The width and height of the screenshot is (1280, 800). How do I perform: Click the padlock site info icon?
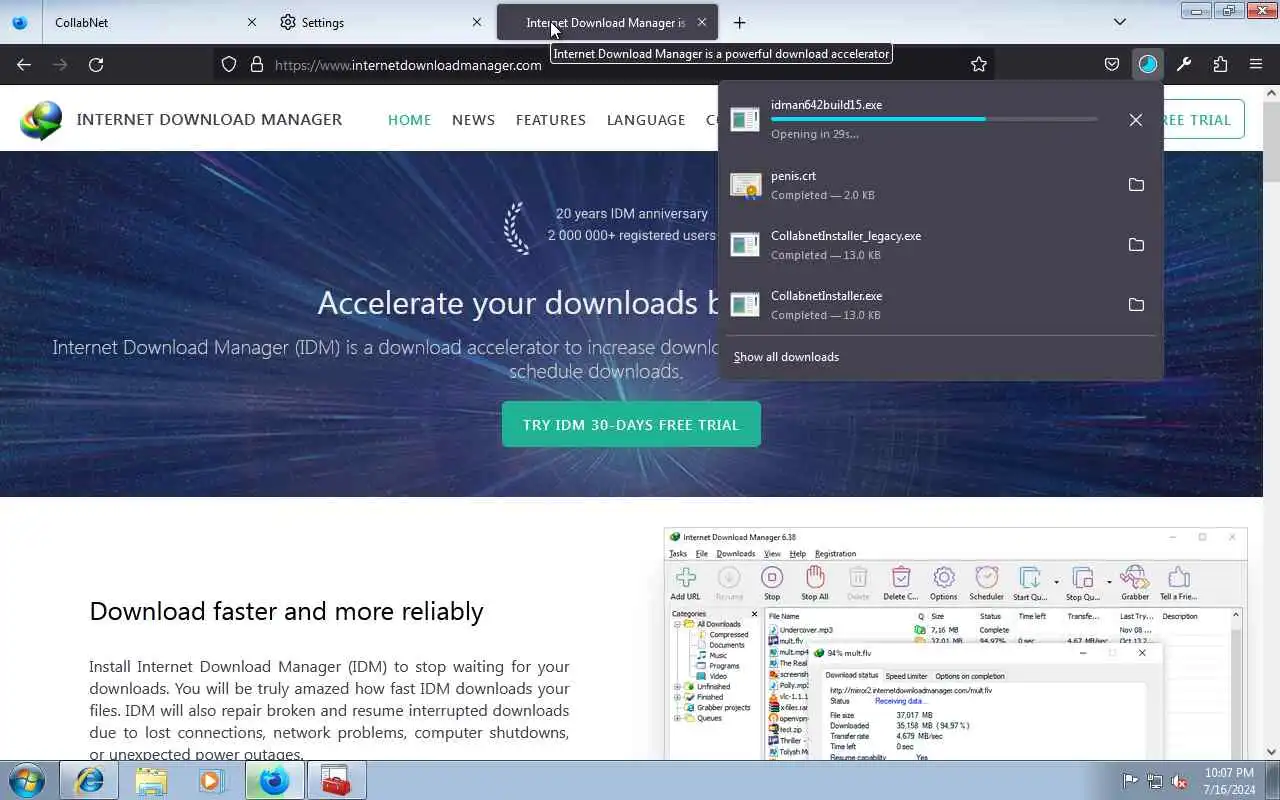pyautogui.click(x=257, y=65)
